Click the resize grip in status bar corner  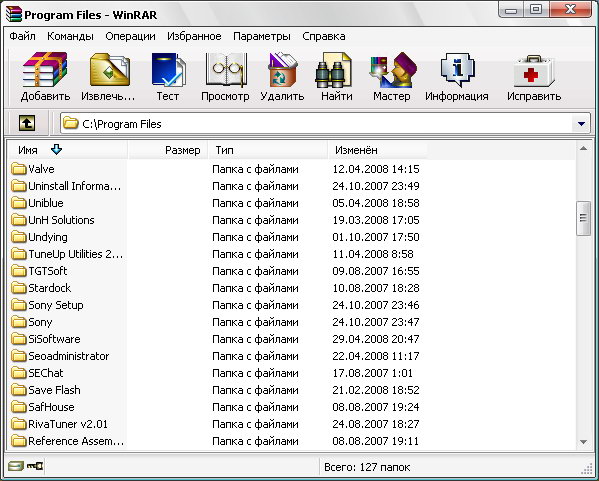point(586,470)
